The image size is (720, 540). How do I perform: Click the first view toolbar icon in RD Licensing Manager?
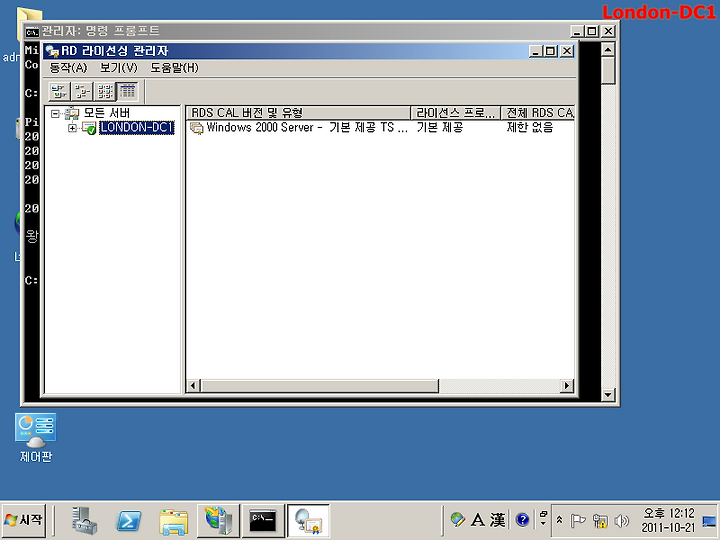click(x=59, y=91)
